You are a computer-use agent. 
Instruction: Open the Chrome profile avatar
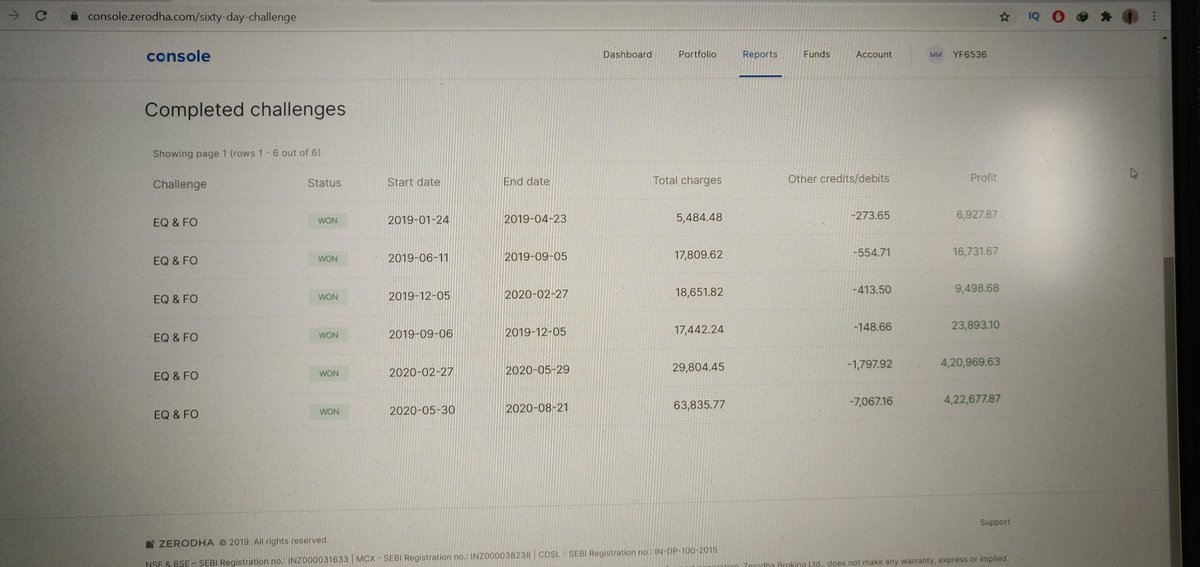pyautogui.click(x=1130, y=16)
